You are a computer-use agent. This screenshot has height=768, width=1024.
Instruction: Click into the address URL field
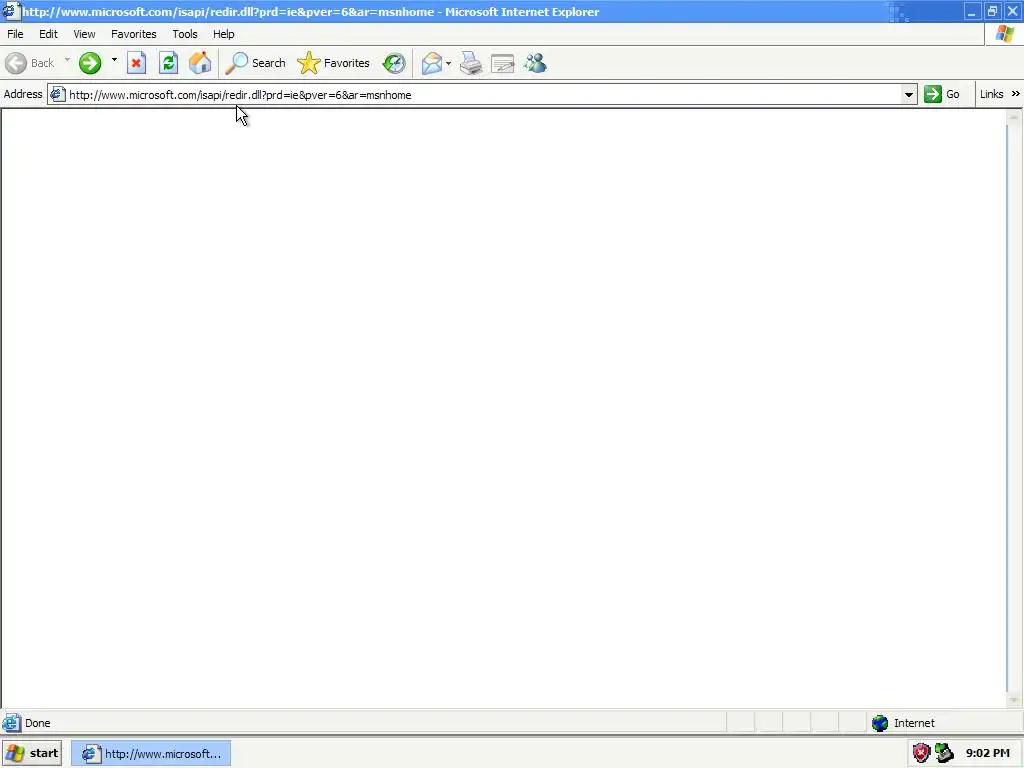483,95
